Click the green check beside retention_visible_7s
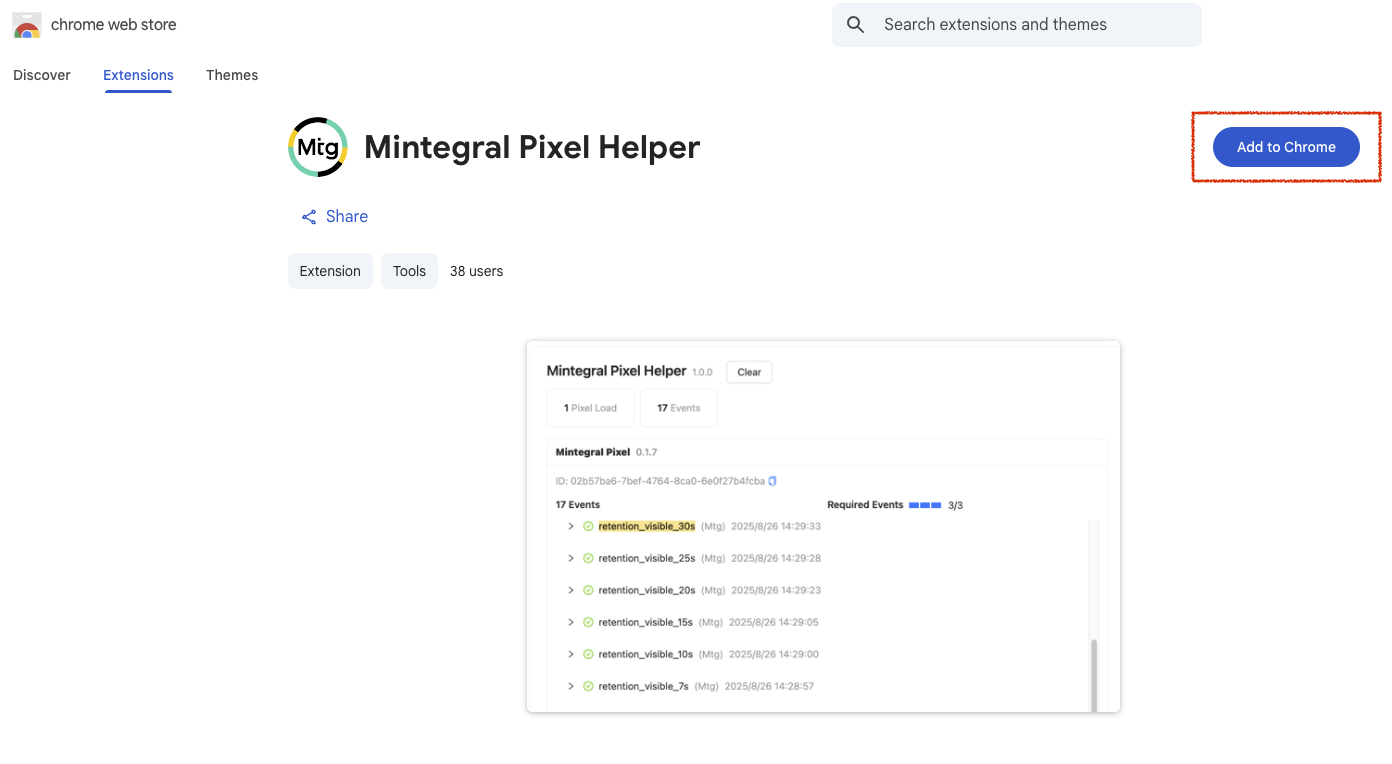The height and width of the screenshot is (764, 1392). pyautogui.click(x=588, y=686)
